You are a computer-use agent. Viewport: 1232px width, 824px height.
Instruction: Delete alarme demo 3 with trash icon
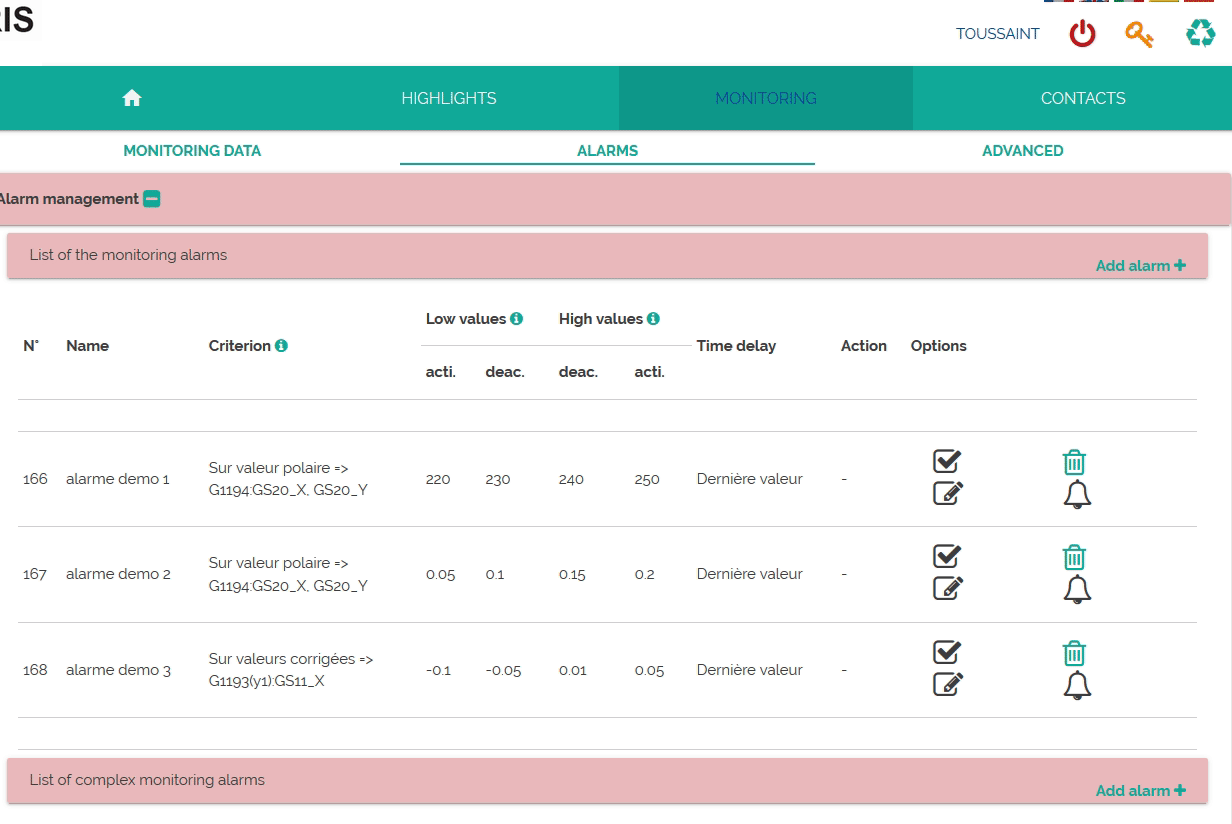pyautogui.click(x=1074, y=653)
